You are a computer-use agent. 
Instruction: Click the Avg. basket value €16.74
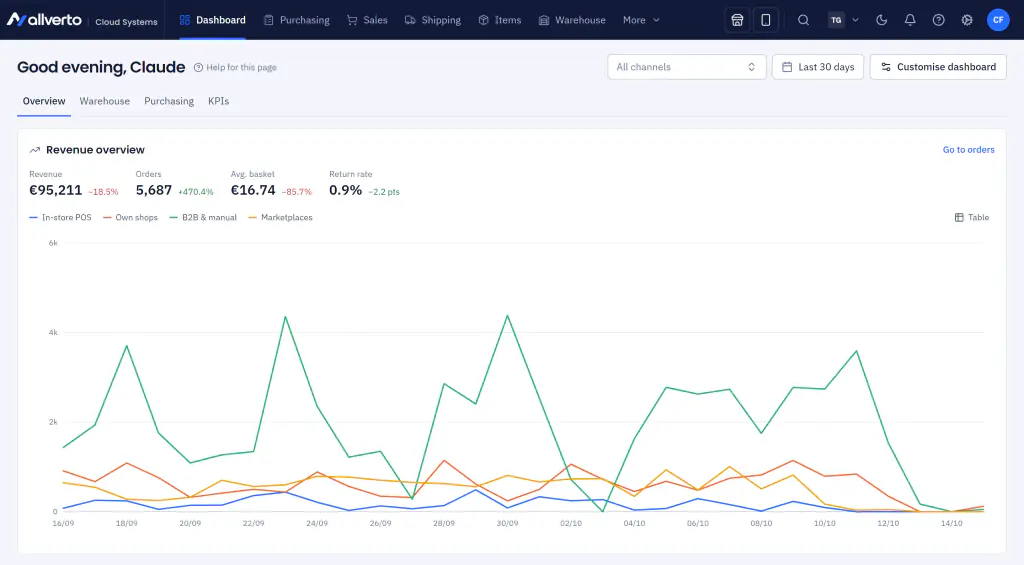pyautogui.click(x=253, y=190)
